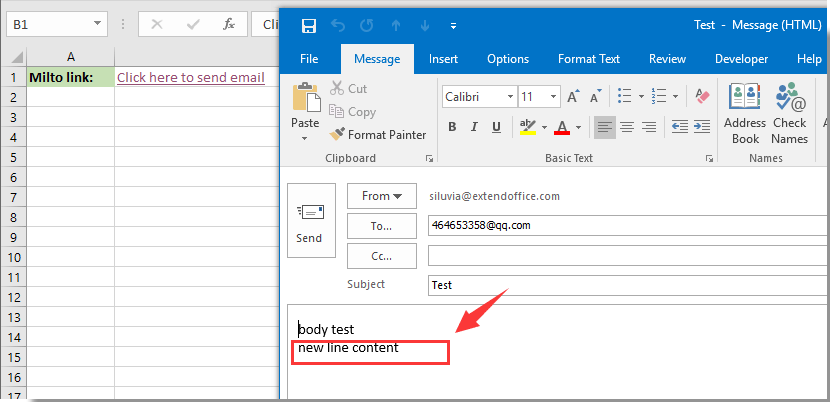The image size is (830, 402).
Task: Switch to the Message tab
Action: point(377,59)
